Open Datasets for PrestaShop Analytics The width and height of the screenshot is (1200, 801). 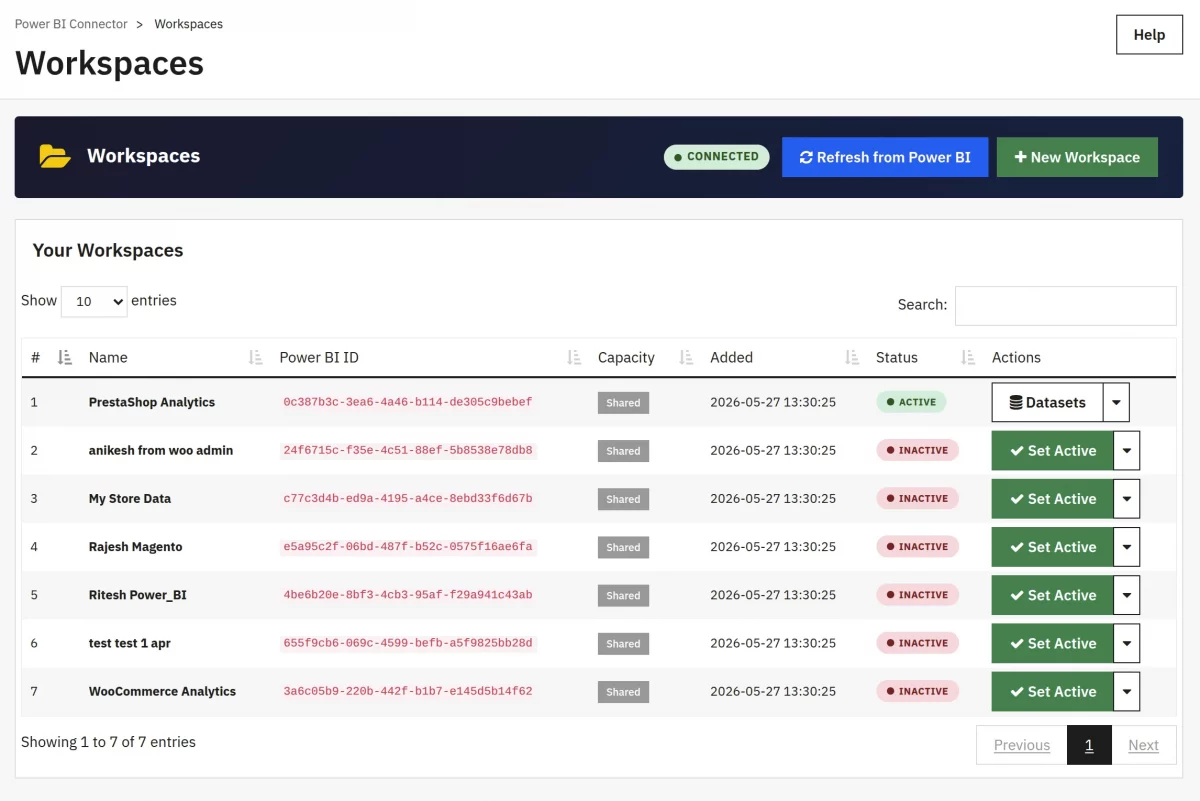(x=1047, y=402)
